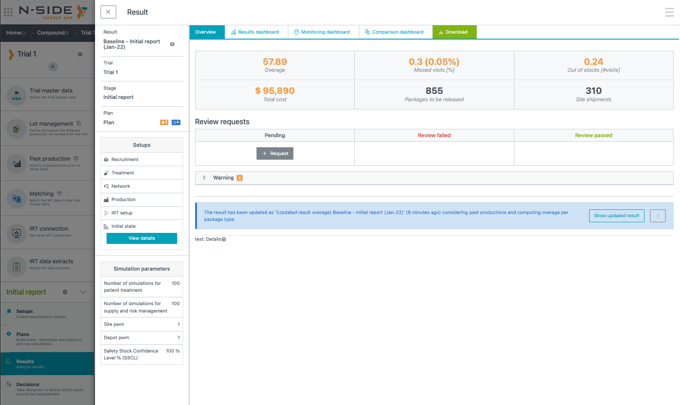Screen dimensions: 680x405
Task: Click the IRT data extracts icon
Action: tap(16, 265)
